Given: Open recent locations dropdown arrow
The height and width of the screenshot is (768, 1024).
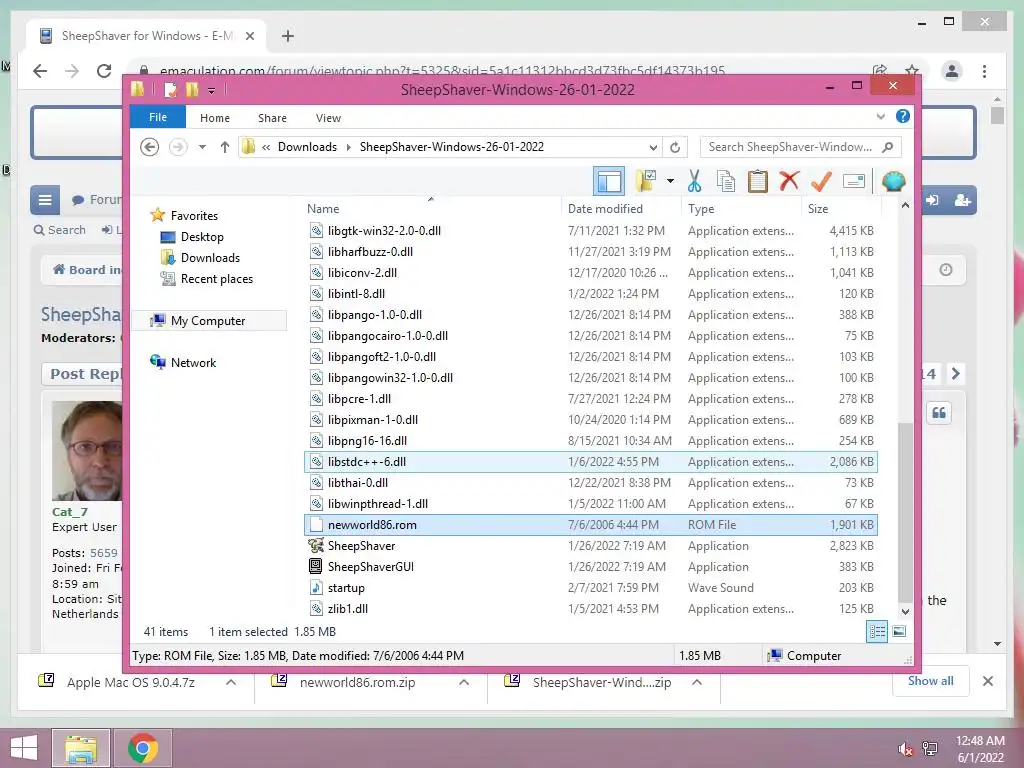Looking at the screenshot, I should [x=202, y=147].
